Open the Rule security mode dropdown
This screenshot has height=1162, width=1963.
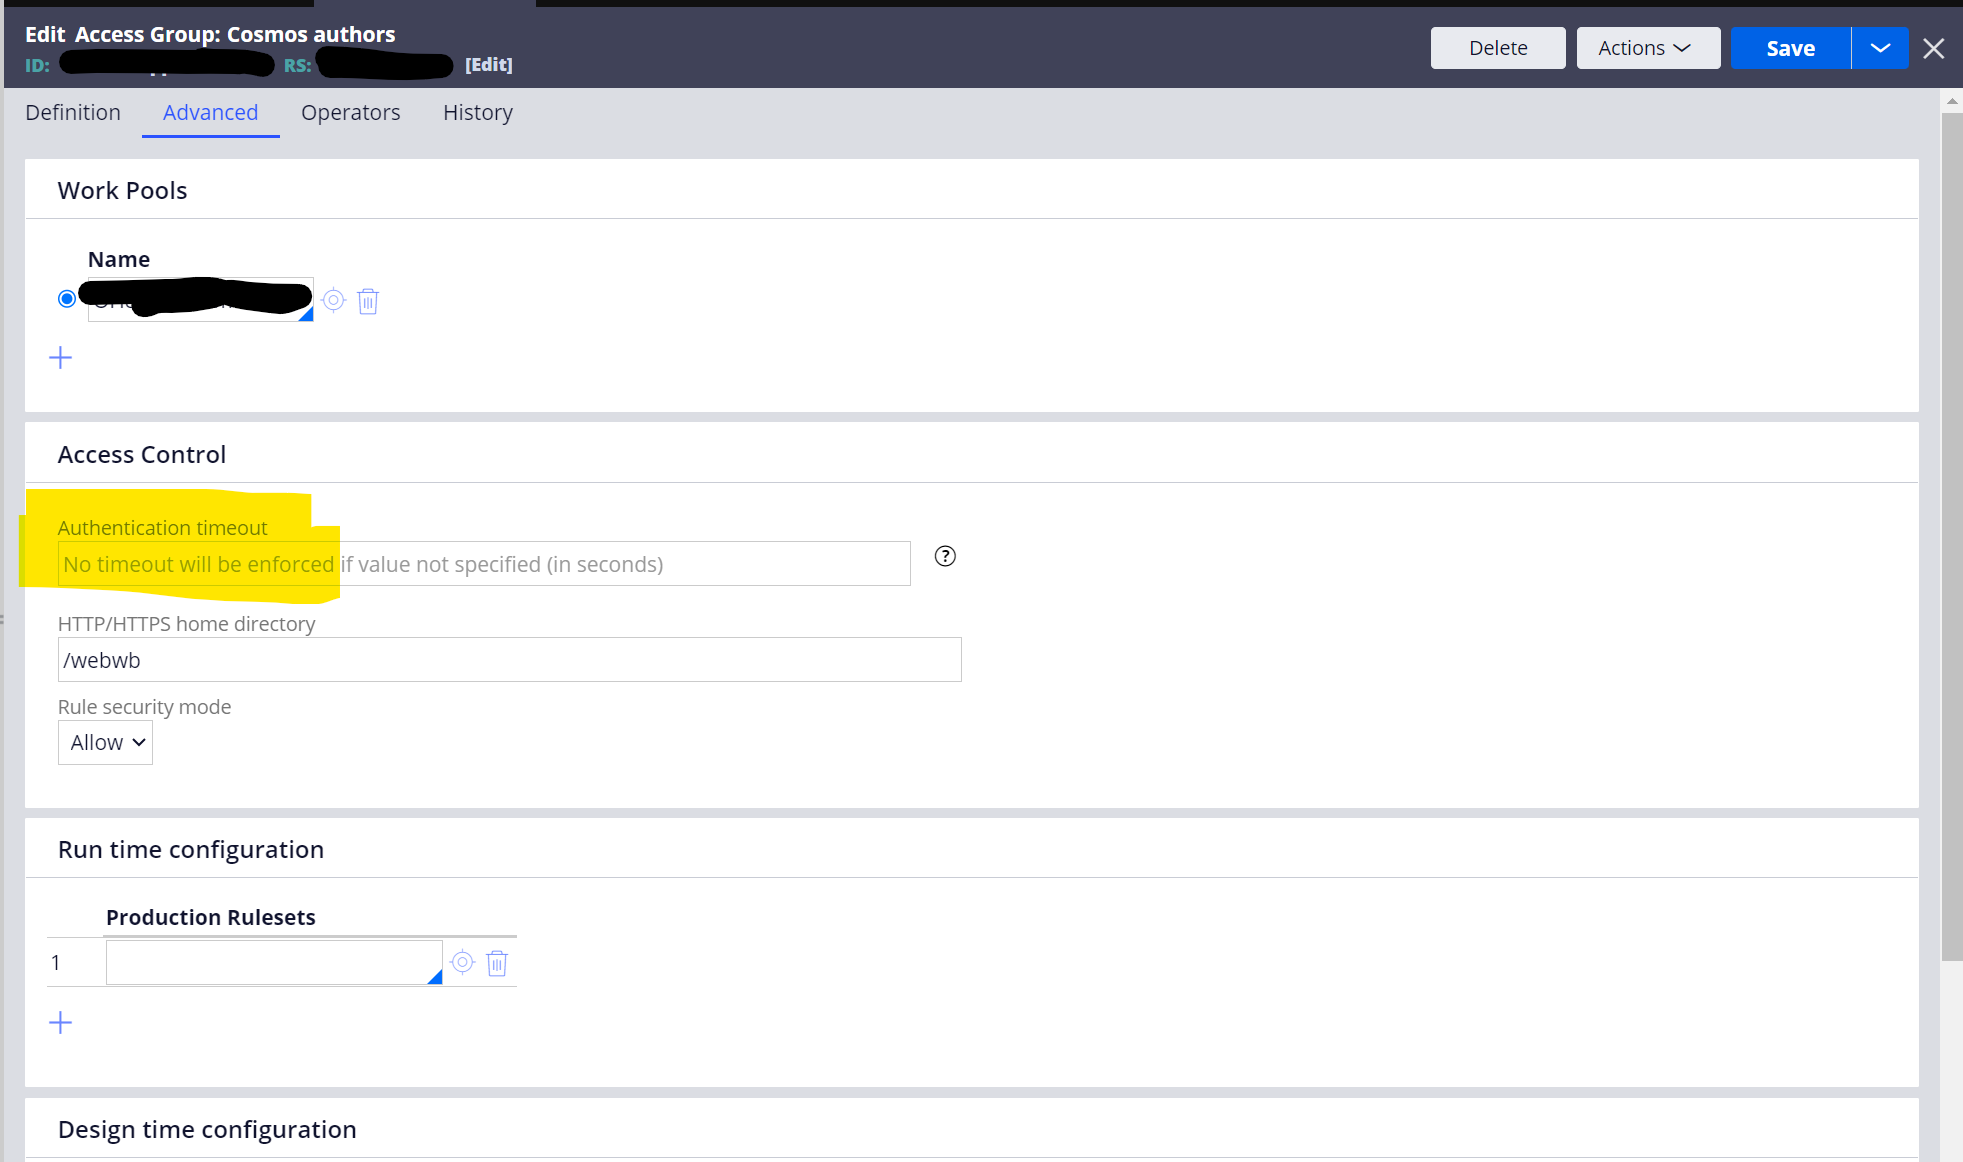105,743
